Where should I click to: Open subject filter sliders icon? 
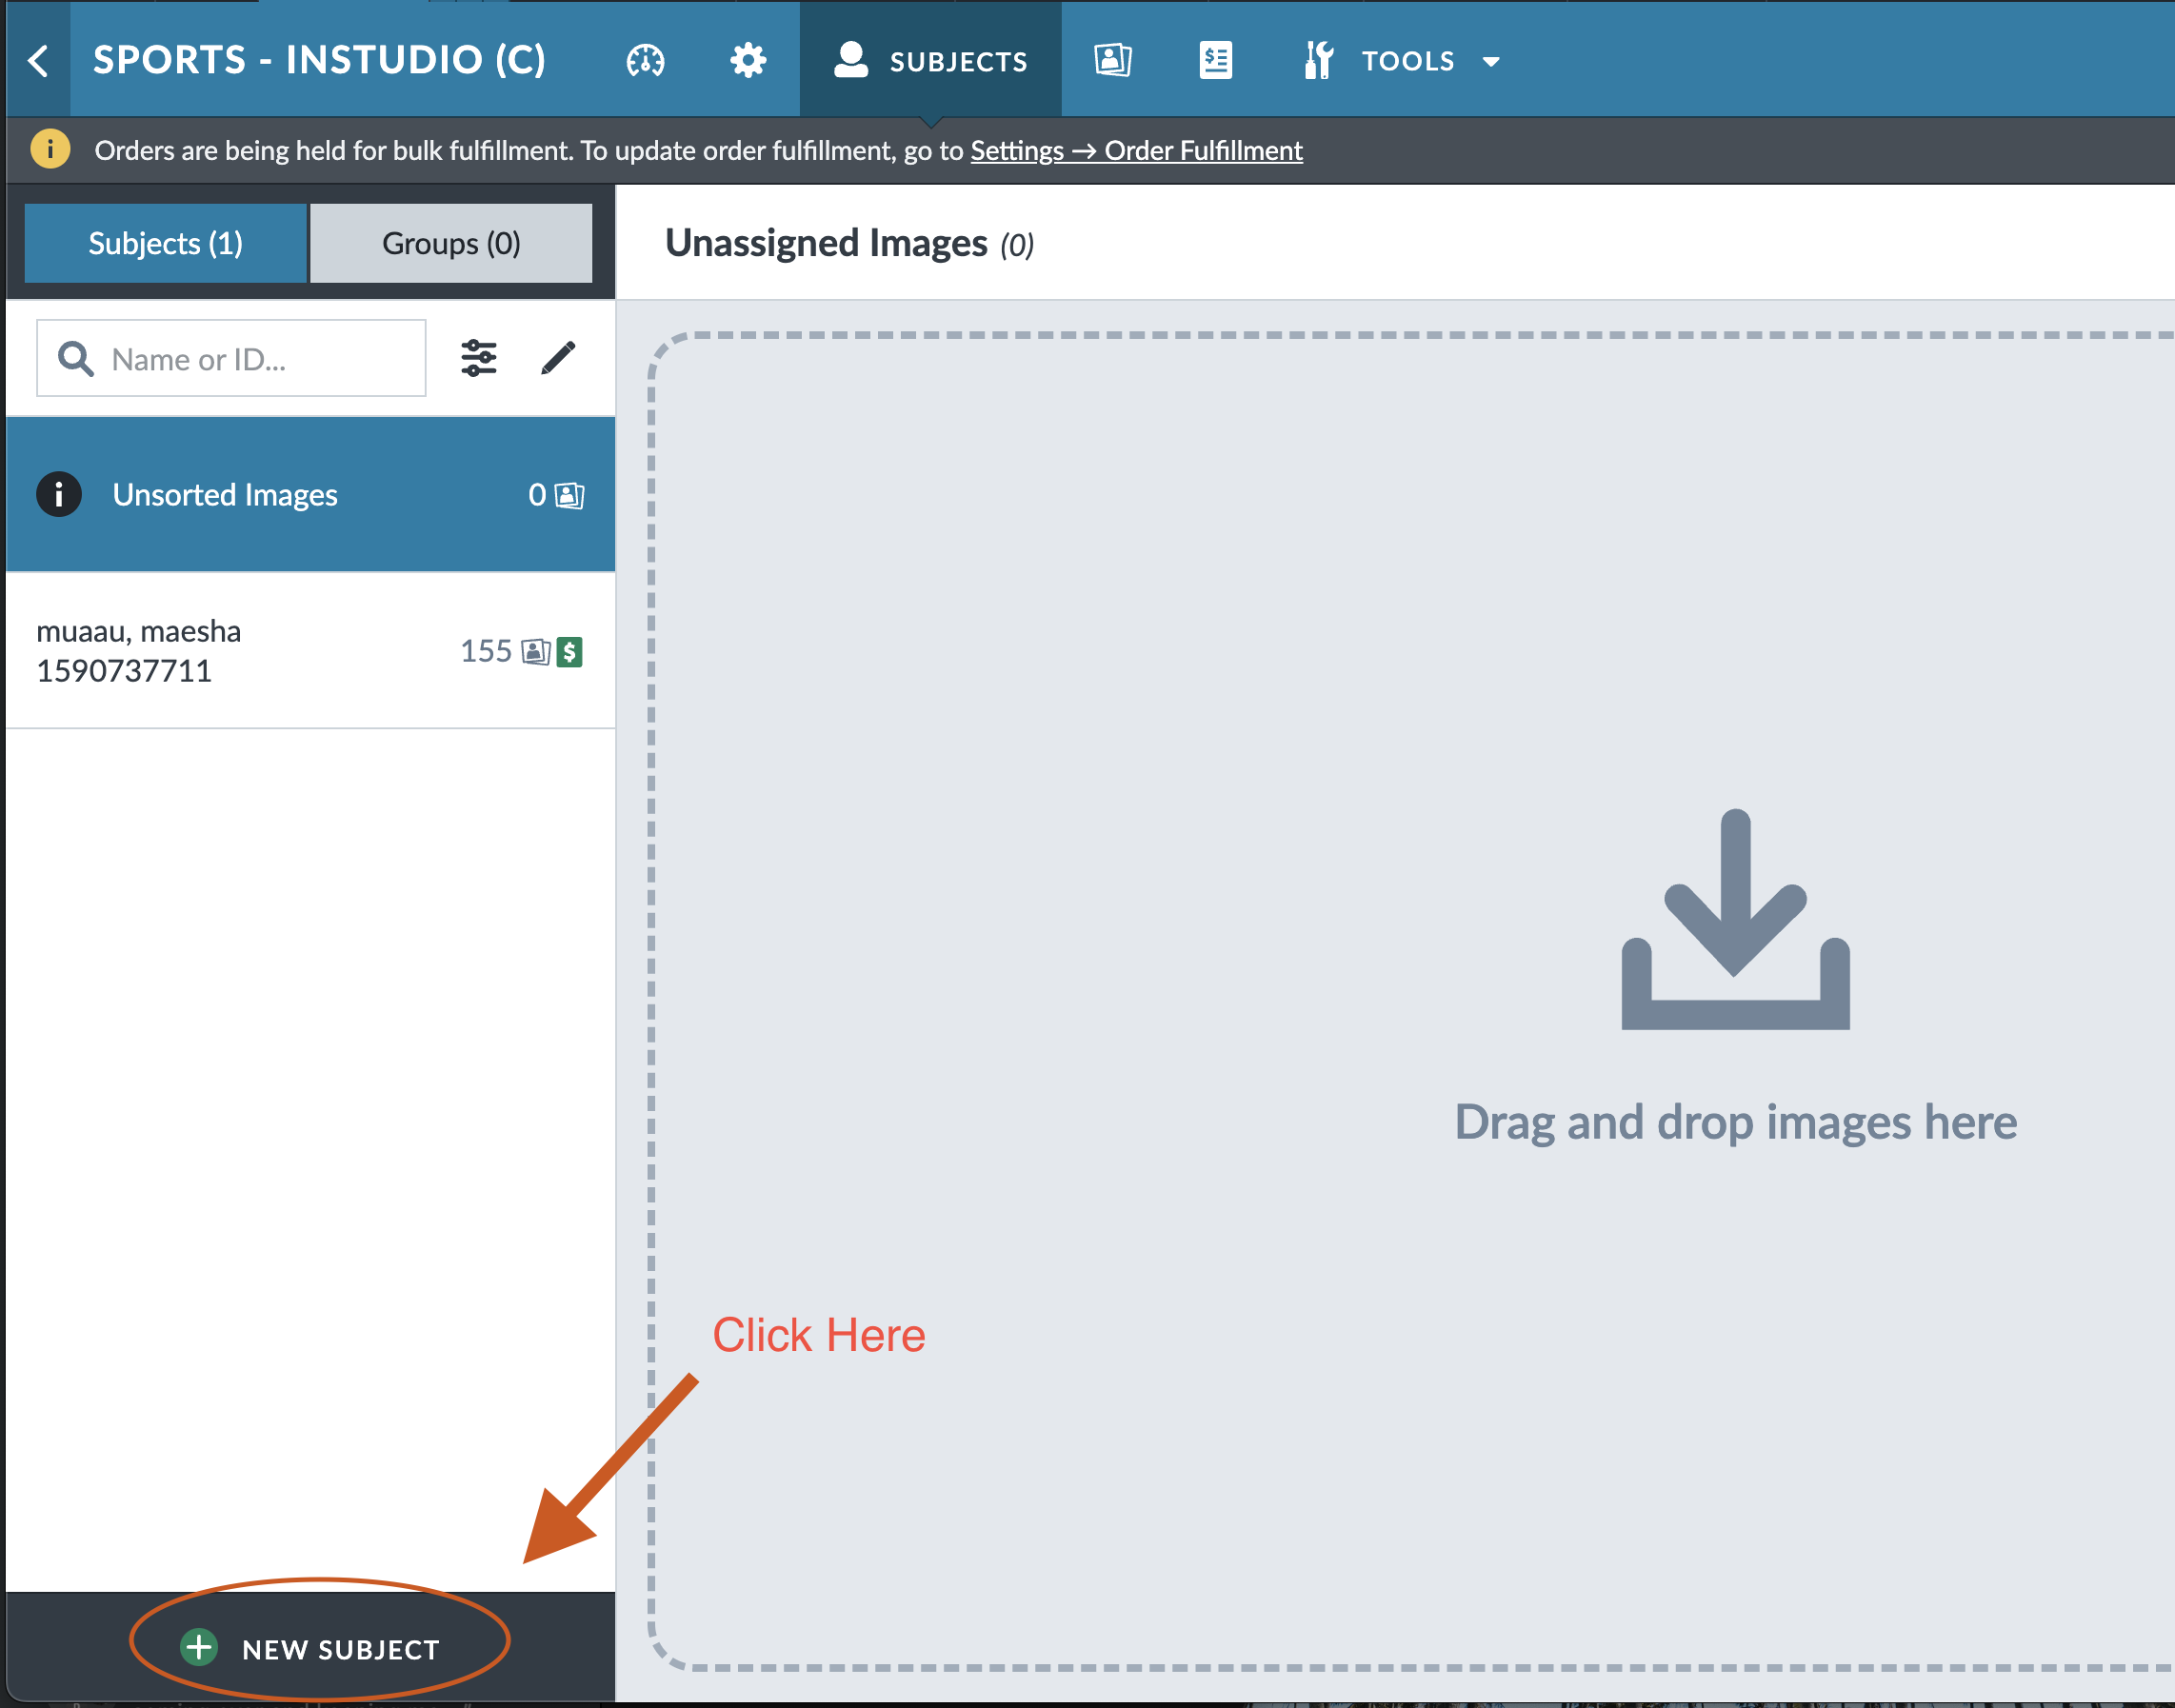479,358
